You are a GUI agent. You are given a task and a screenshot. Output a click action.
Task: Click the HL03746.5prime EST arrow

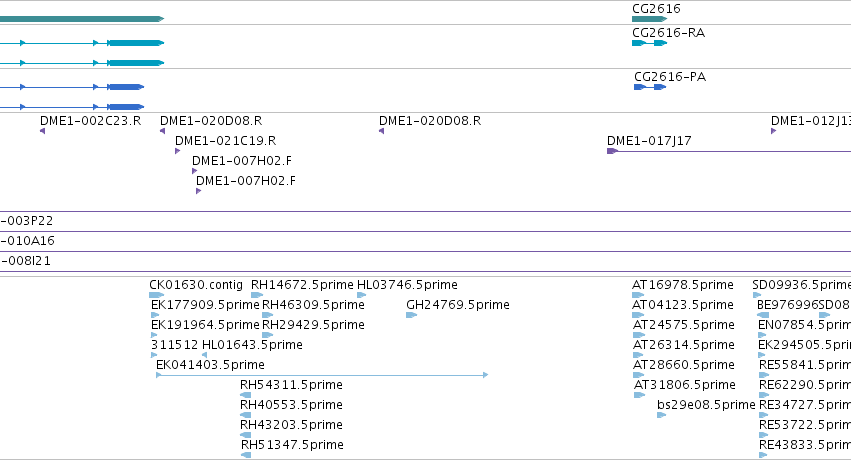click(361, 295)
